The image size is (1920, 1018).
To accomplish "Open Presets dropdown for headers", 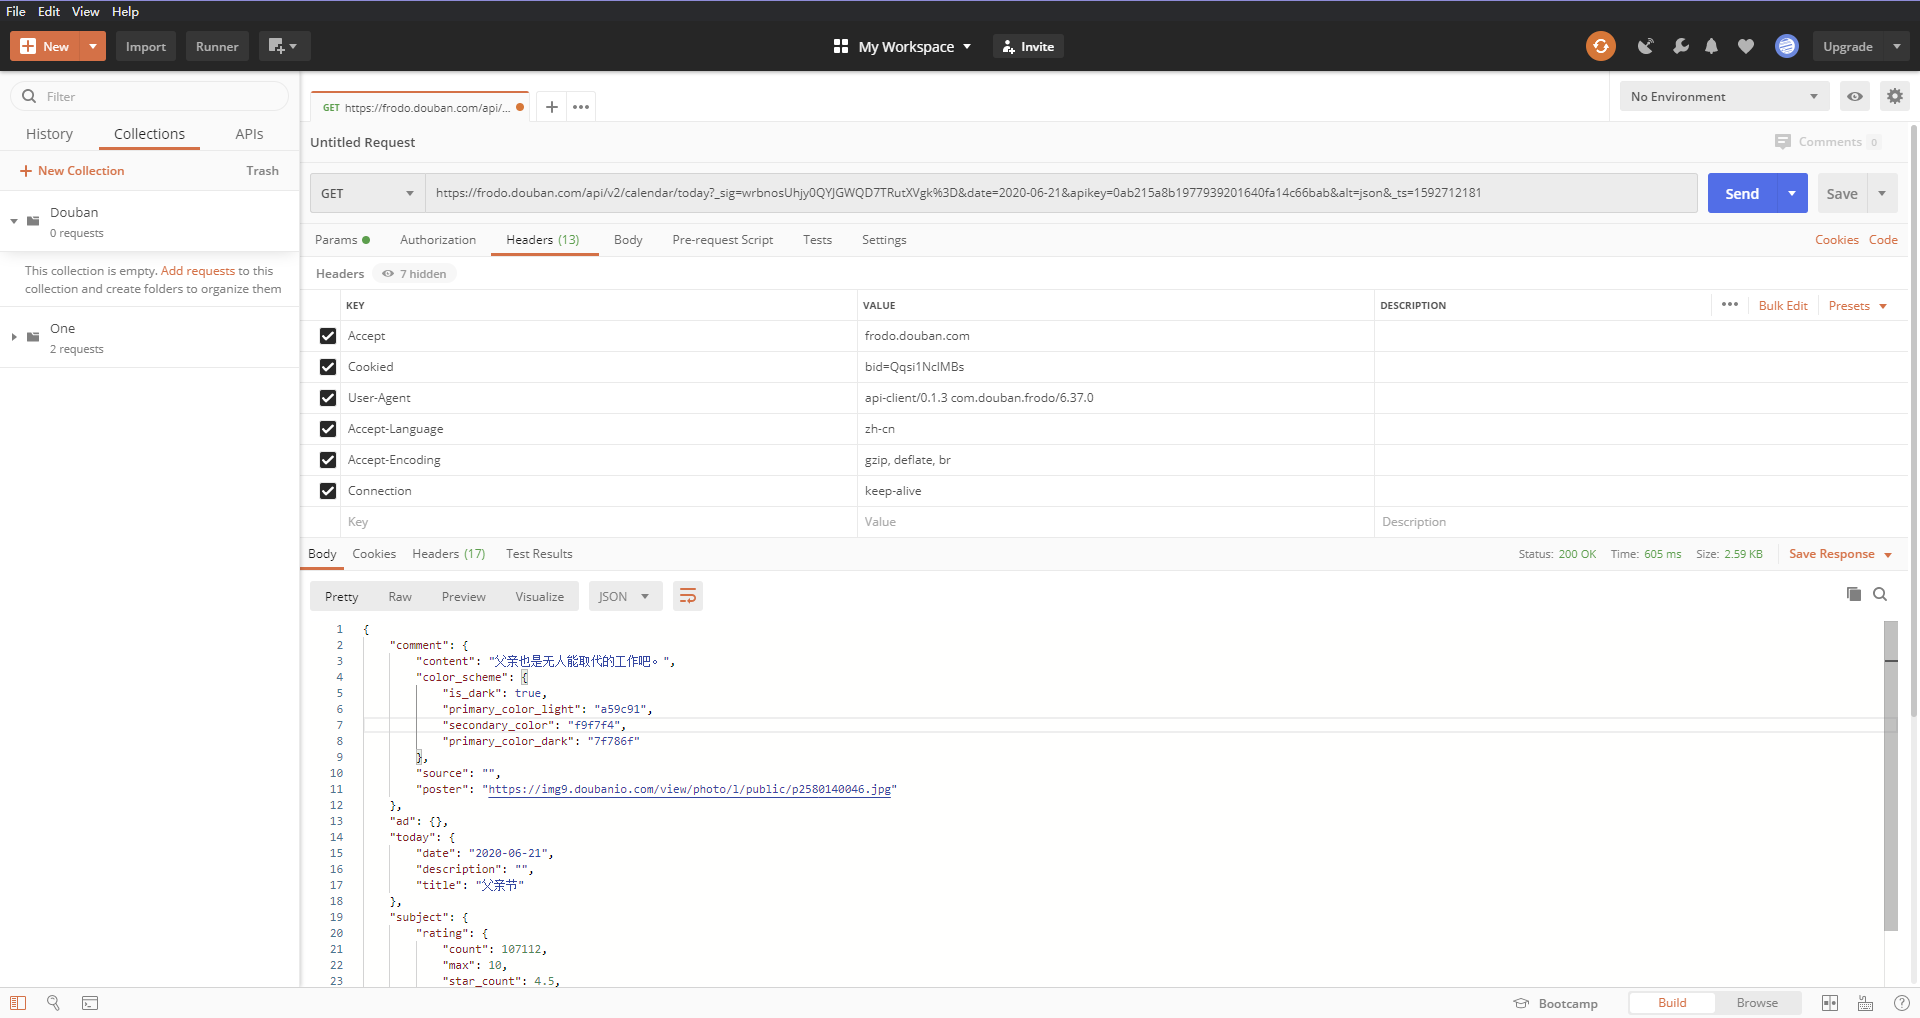I will pyautogui.click(x=1857, y=305).
